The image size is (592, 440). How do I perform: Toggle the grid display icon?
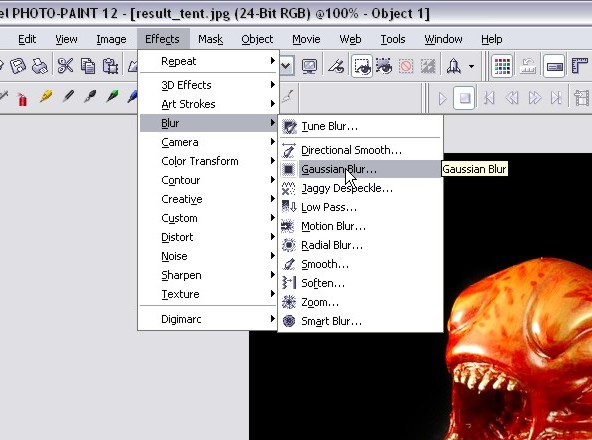(x=502, y=66)
